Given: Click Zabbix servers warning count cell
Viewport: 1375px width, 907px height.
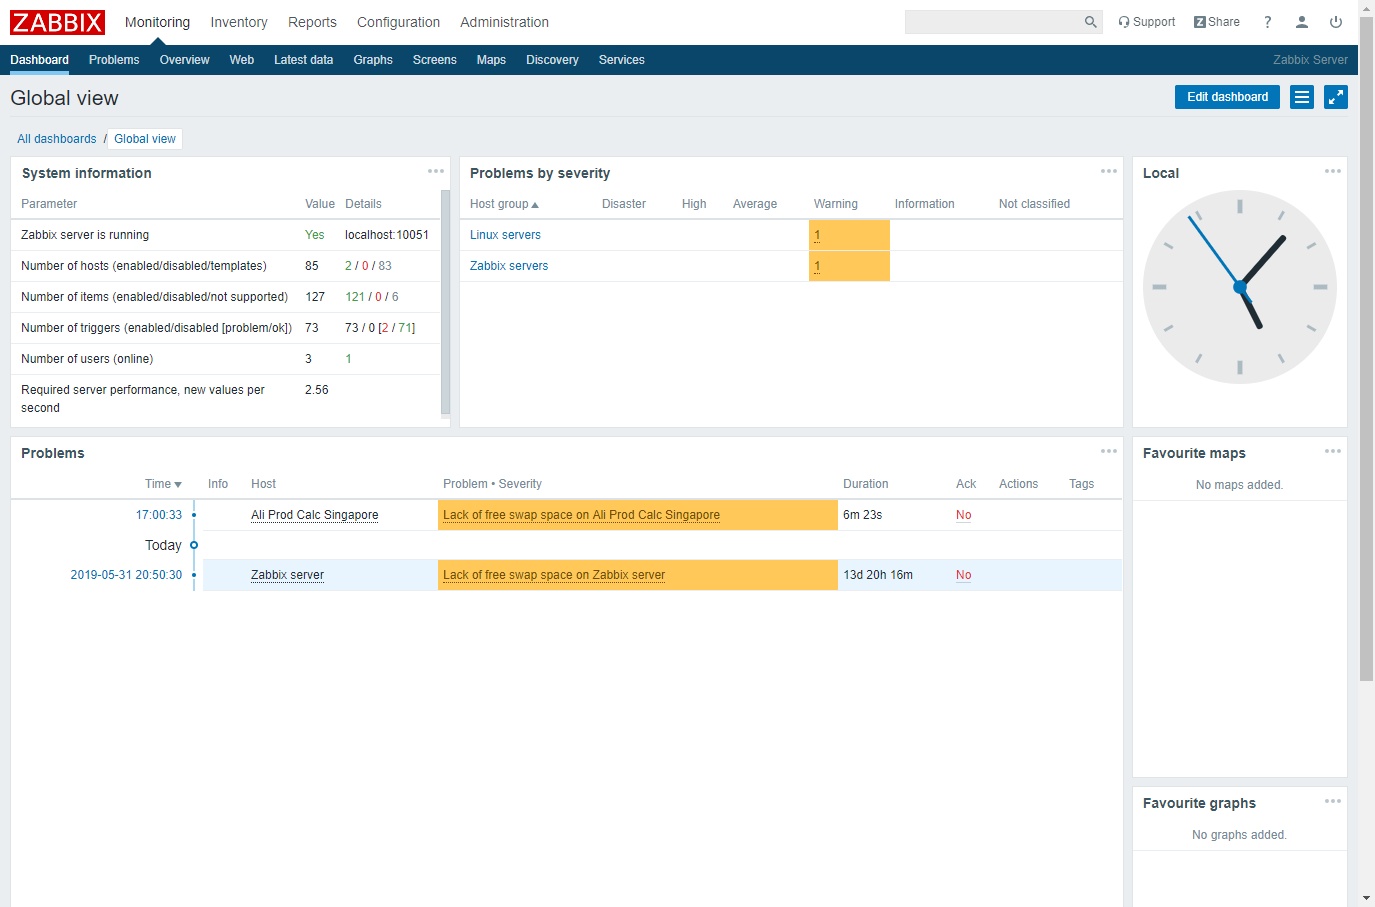Looking at the screenshot, I should pyautogui.click(x=849, y=266).
